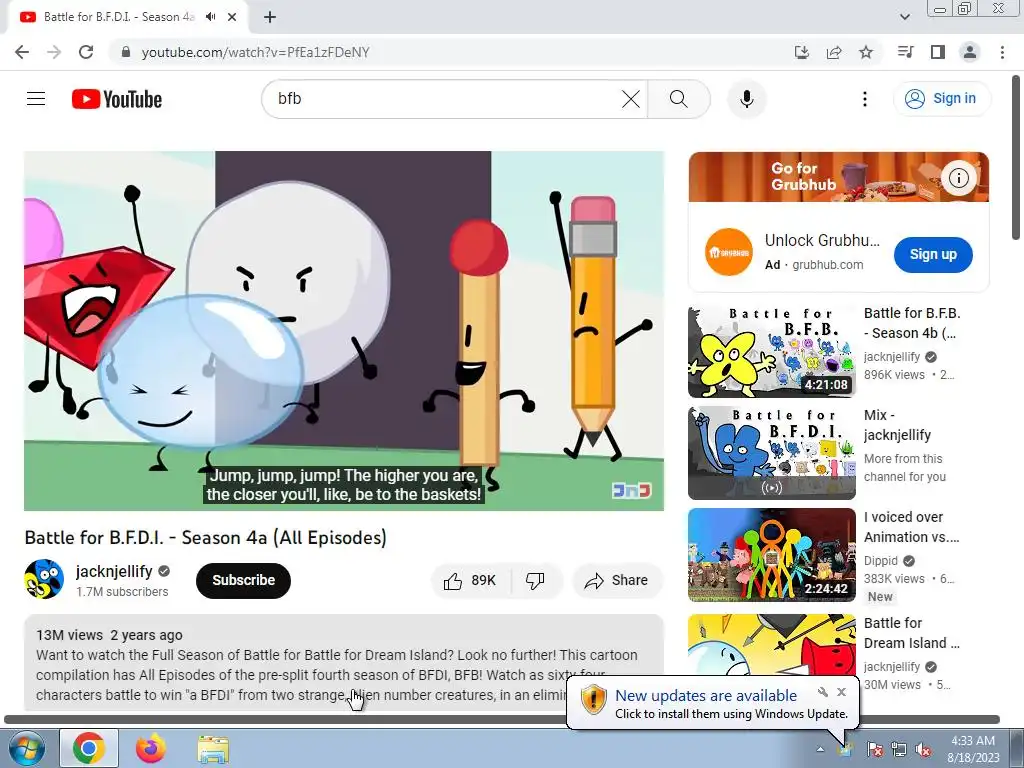Open jacknjellify channel avatar
This screenshot has width=1024, height=768.
pyautogui.click(x=44, y=579)
